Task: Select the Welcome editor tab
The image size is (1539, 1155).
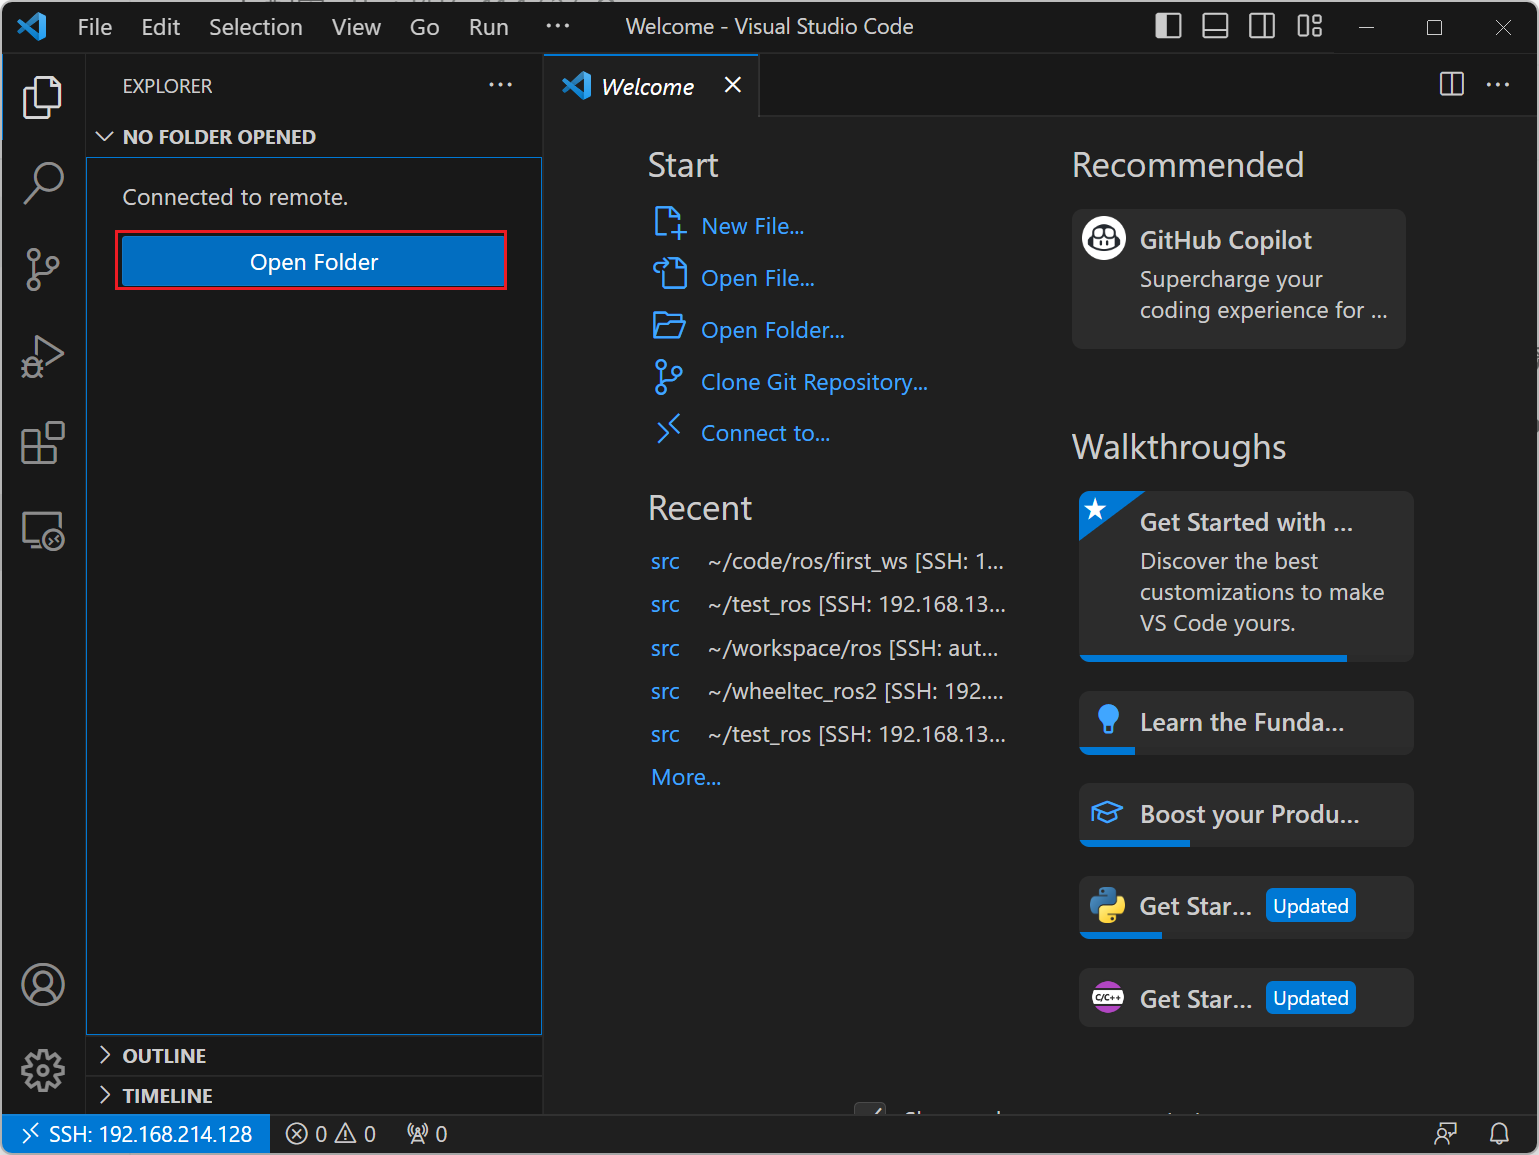Action: point(651,86)
